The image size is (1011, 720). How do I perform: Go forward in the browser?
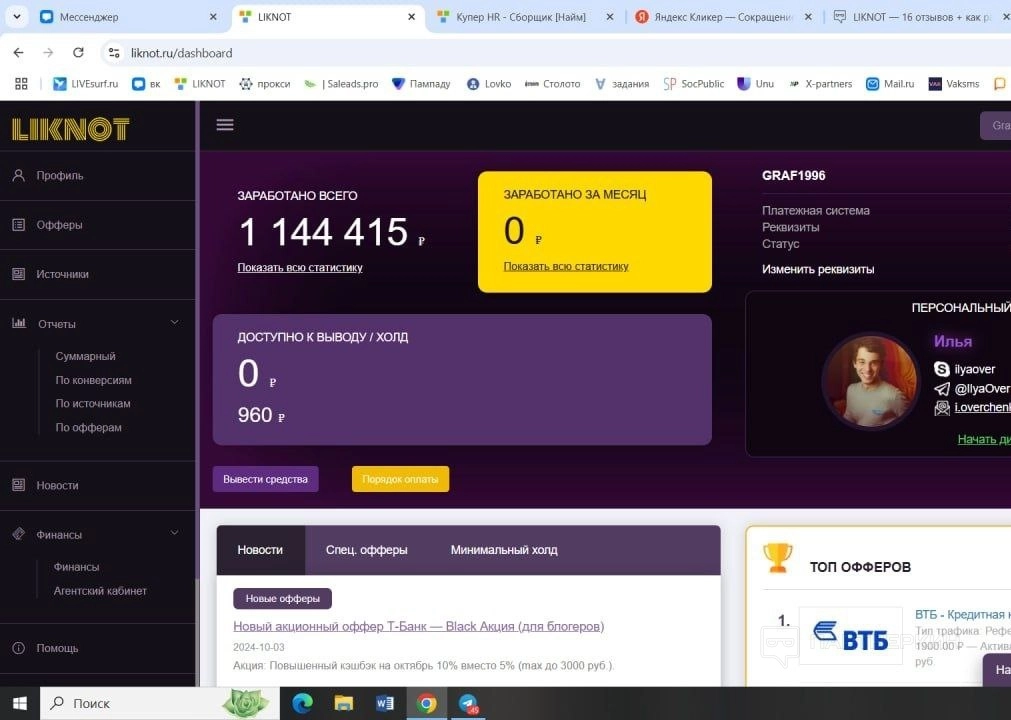pyautogui.click(x=48, y=53)
